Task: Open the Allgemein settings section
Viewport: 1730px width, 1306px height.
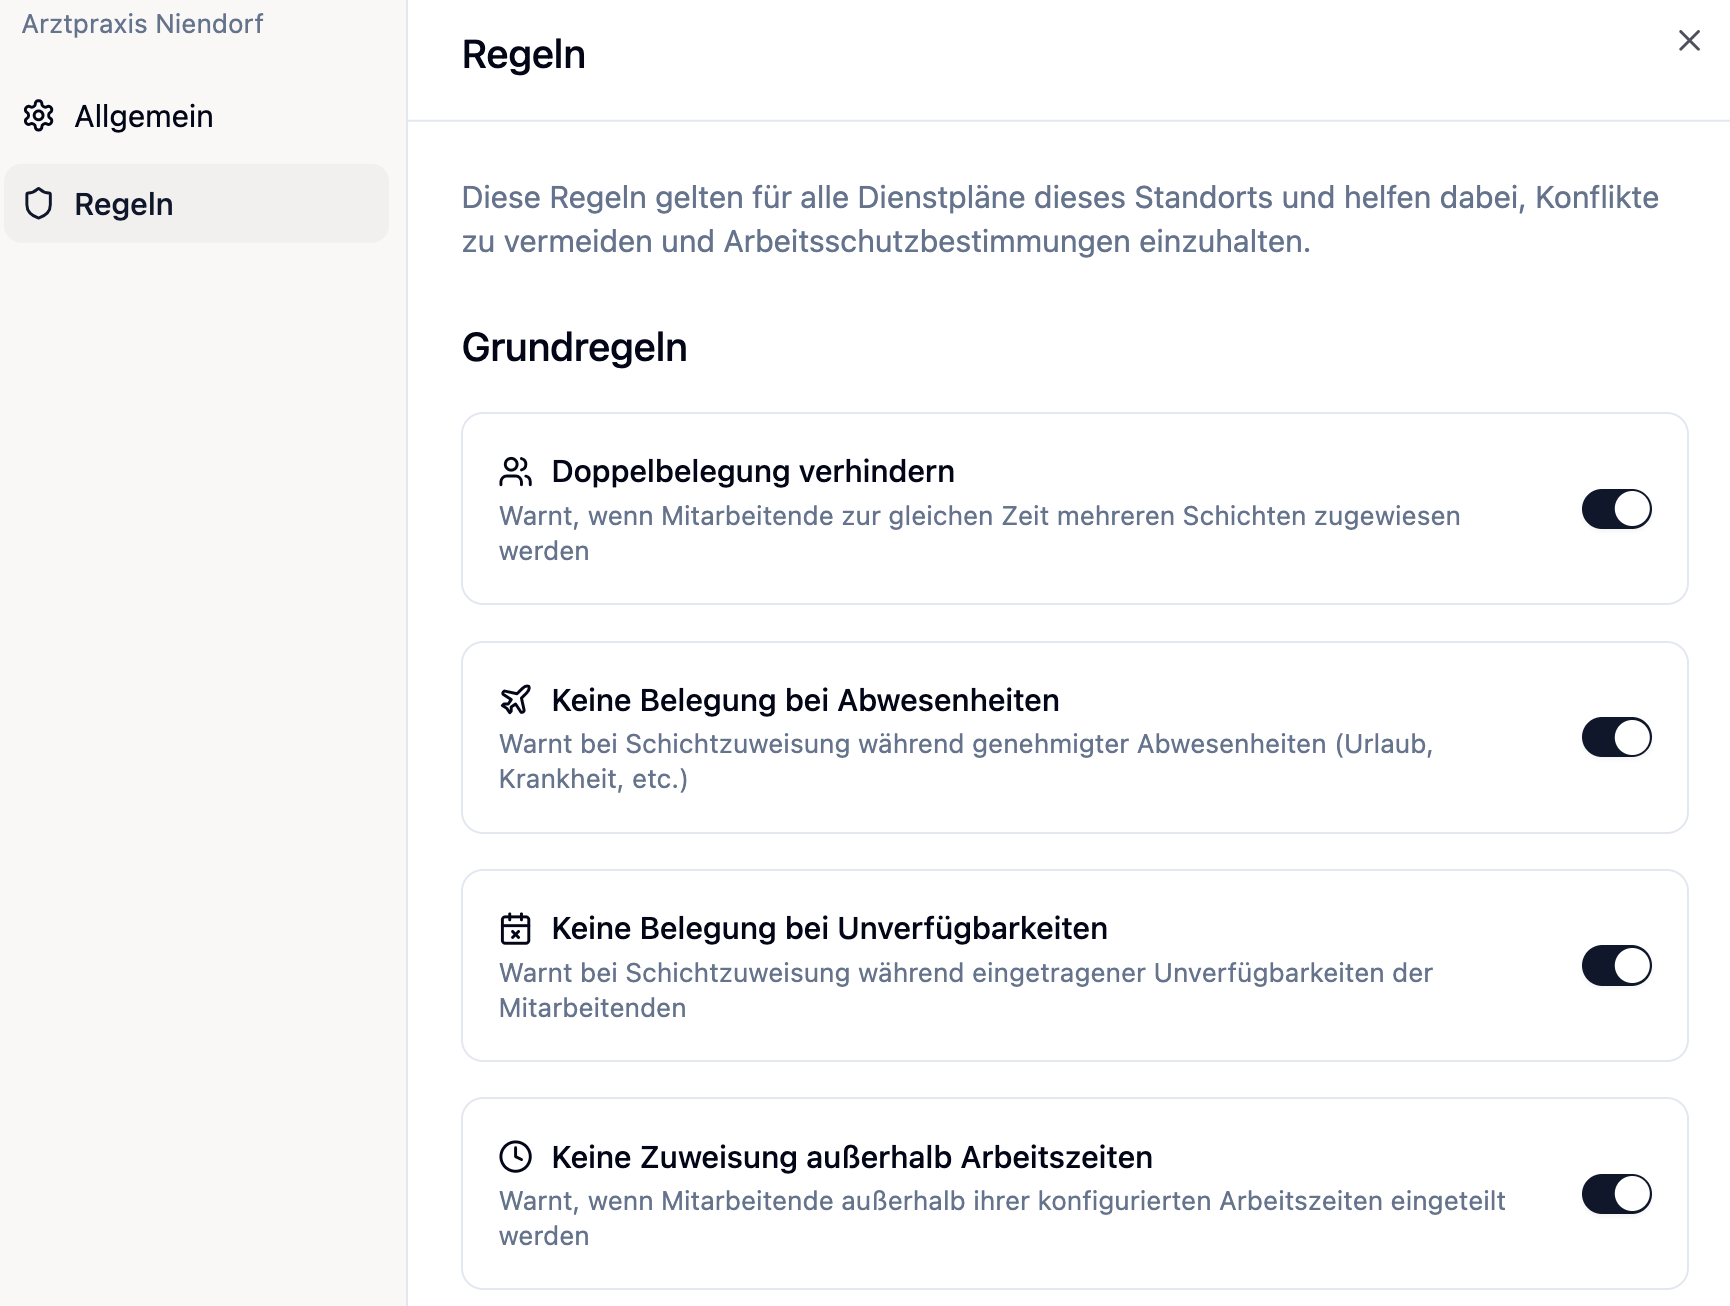Action: [144, 116]
